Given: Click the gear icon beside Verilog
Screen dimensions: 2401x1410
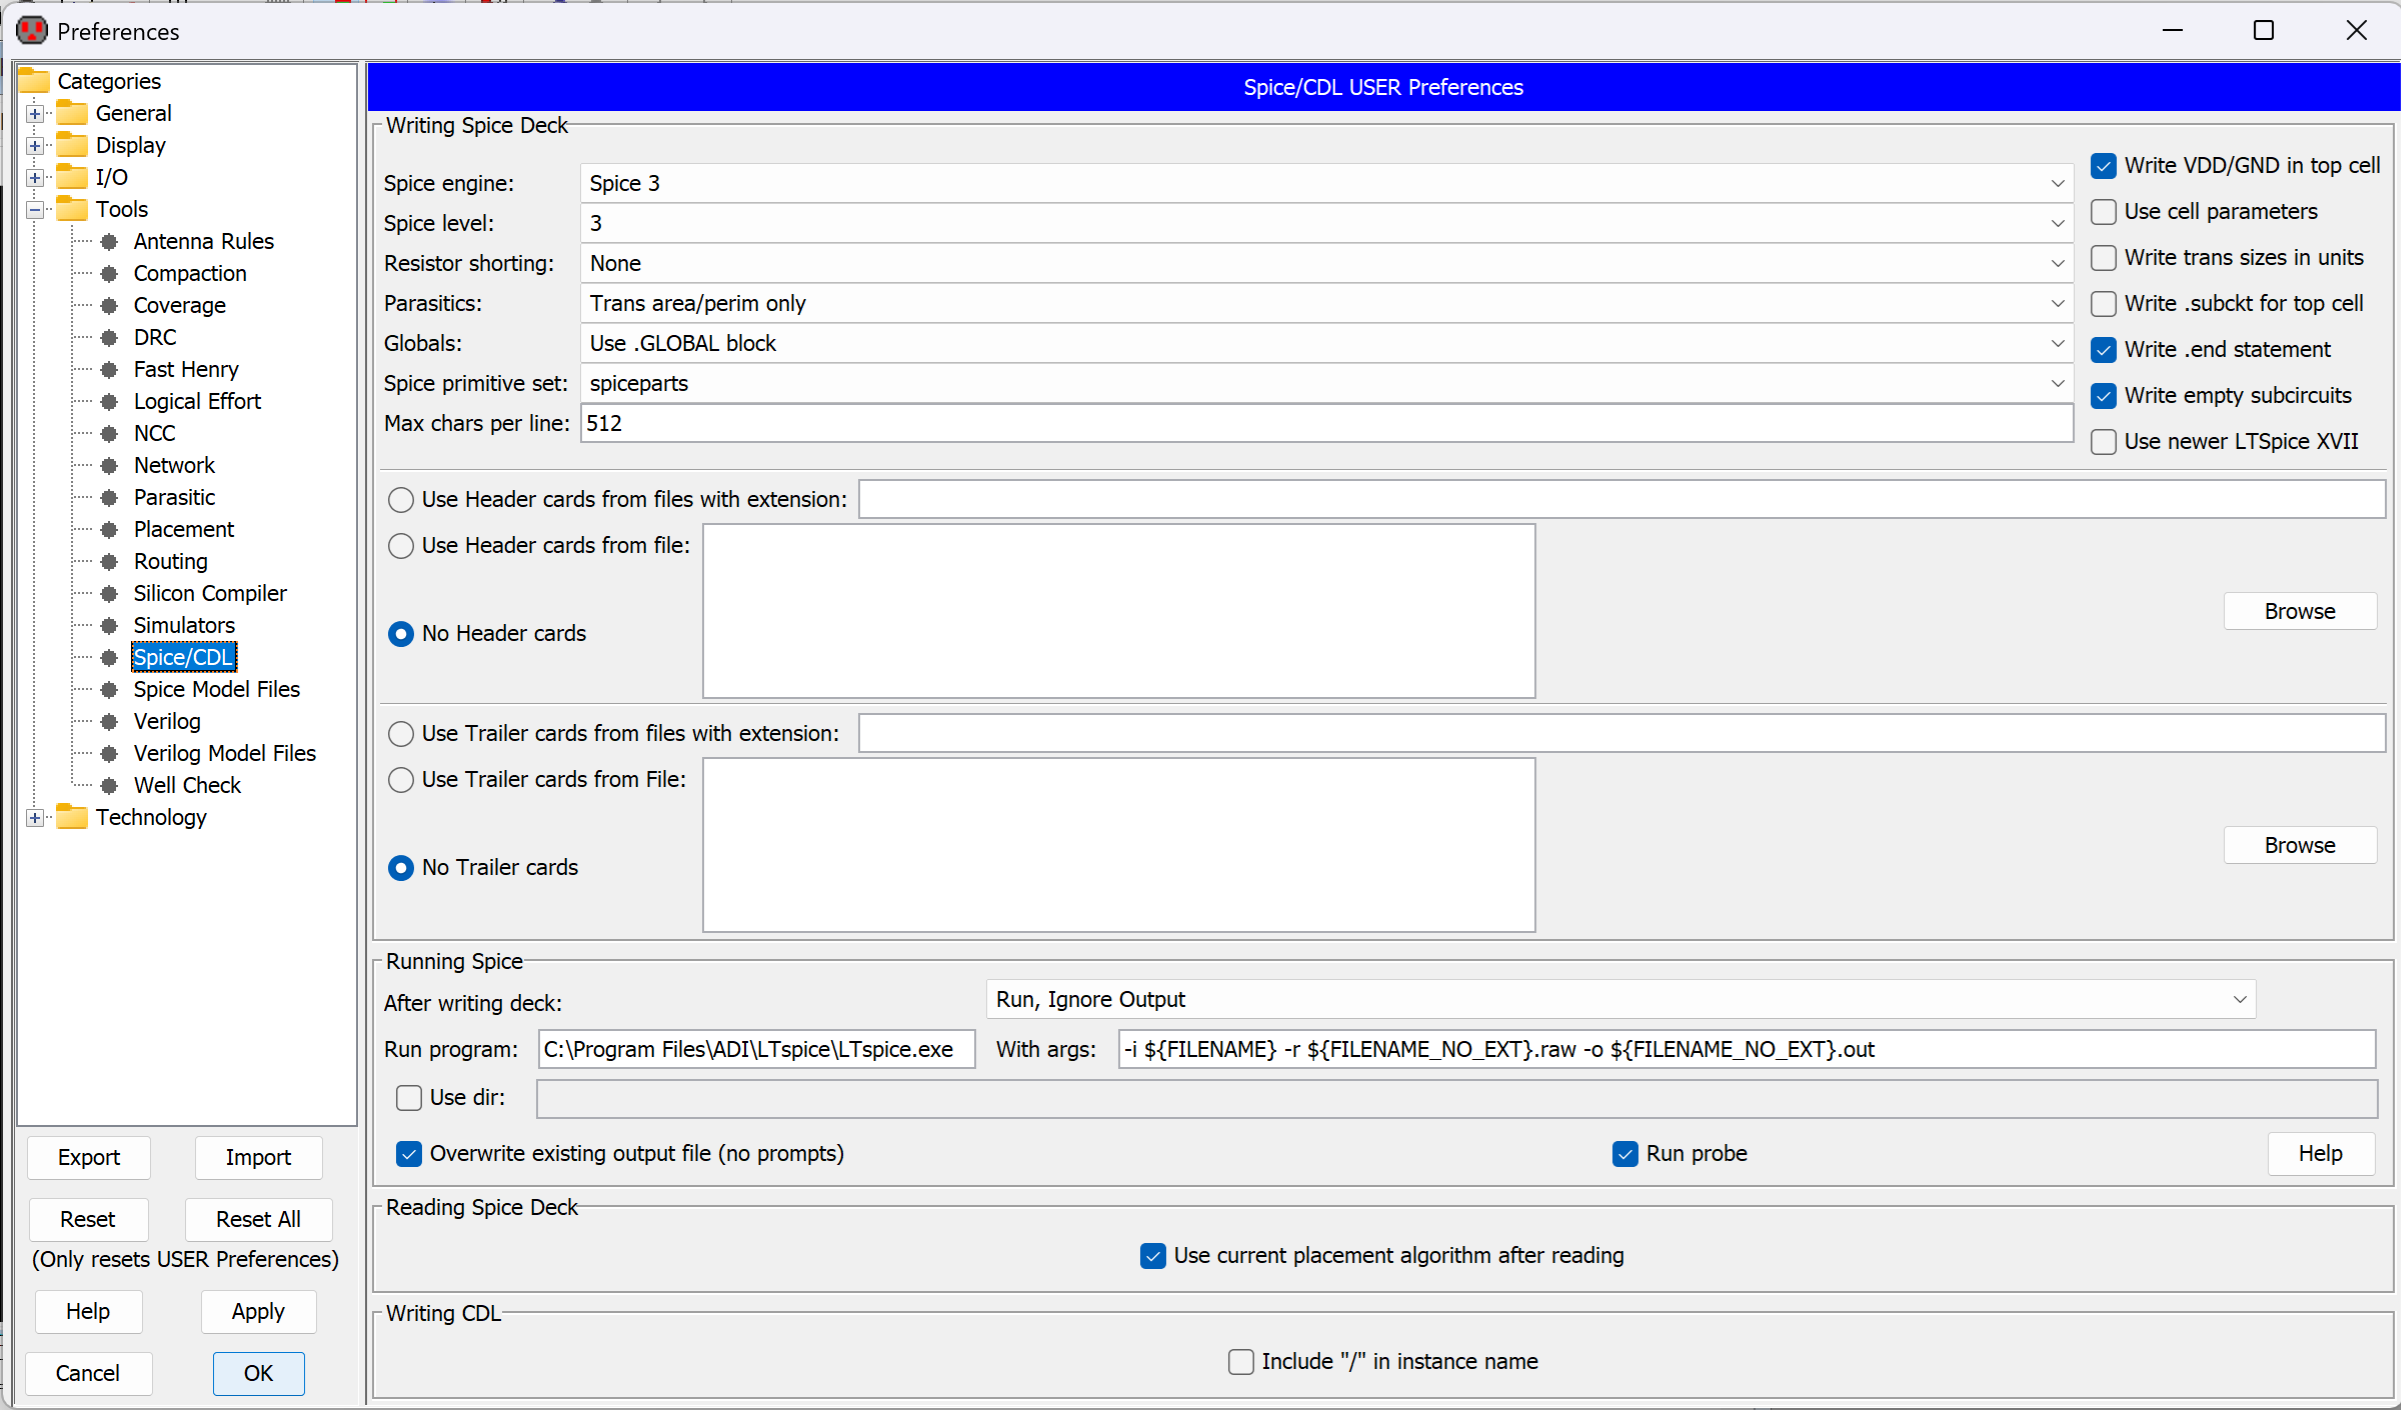Looking at the screenshot, I should tap(110, 721).
